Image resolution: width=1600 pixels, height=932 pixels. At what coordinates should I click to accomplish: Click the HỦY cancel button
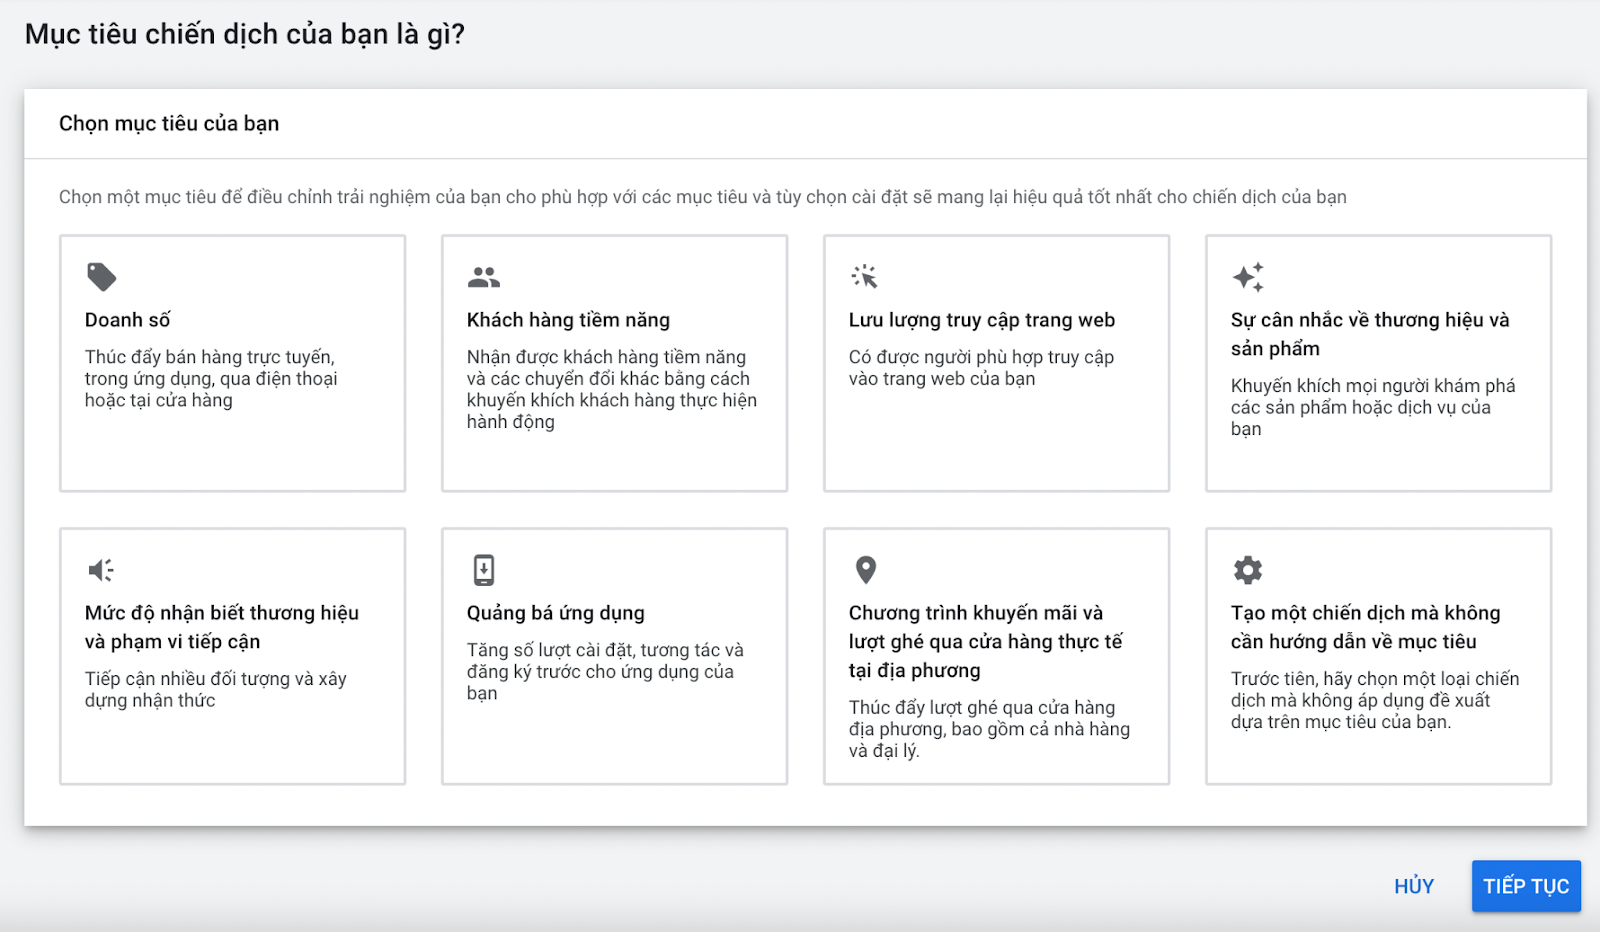(x=1414, y=886)
